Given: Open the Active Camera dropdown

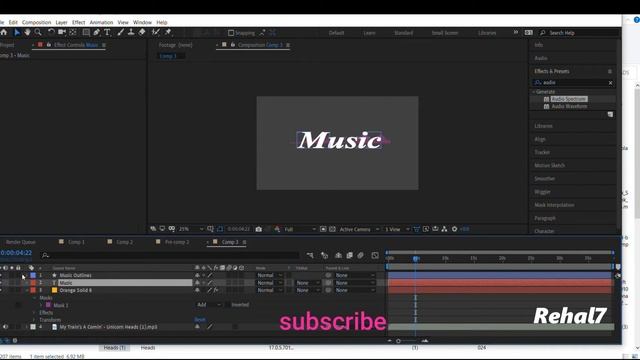Looking at the screenshot, I should point(359,229).
